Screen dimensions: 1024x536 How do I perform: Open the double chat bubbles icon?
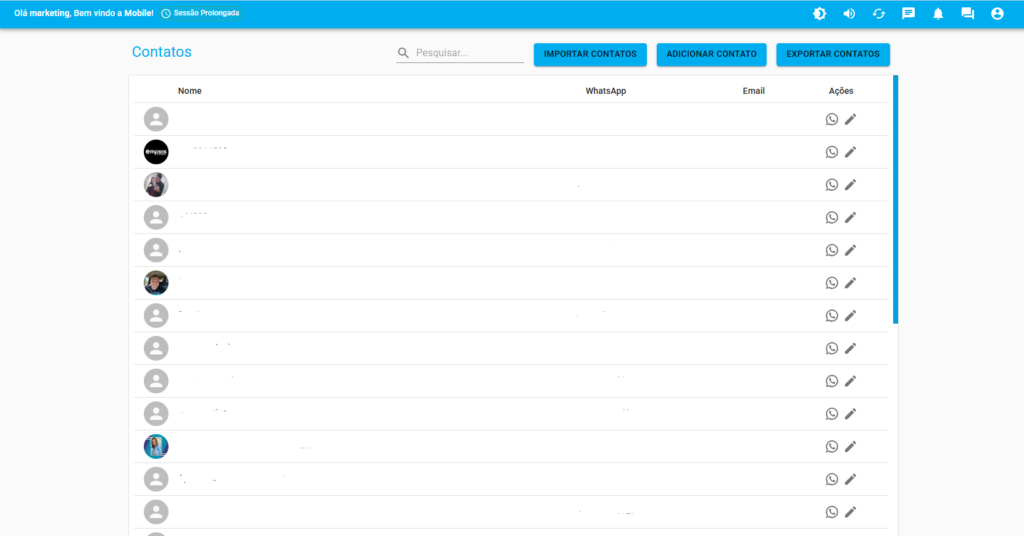point(967,14)
